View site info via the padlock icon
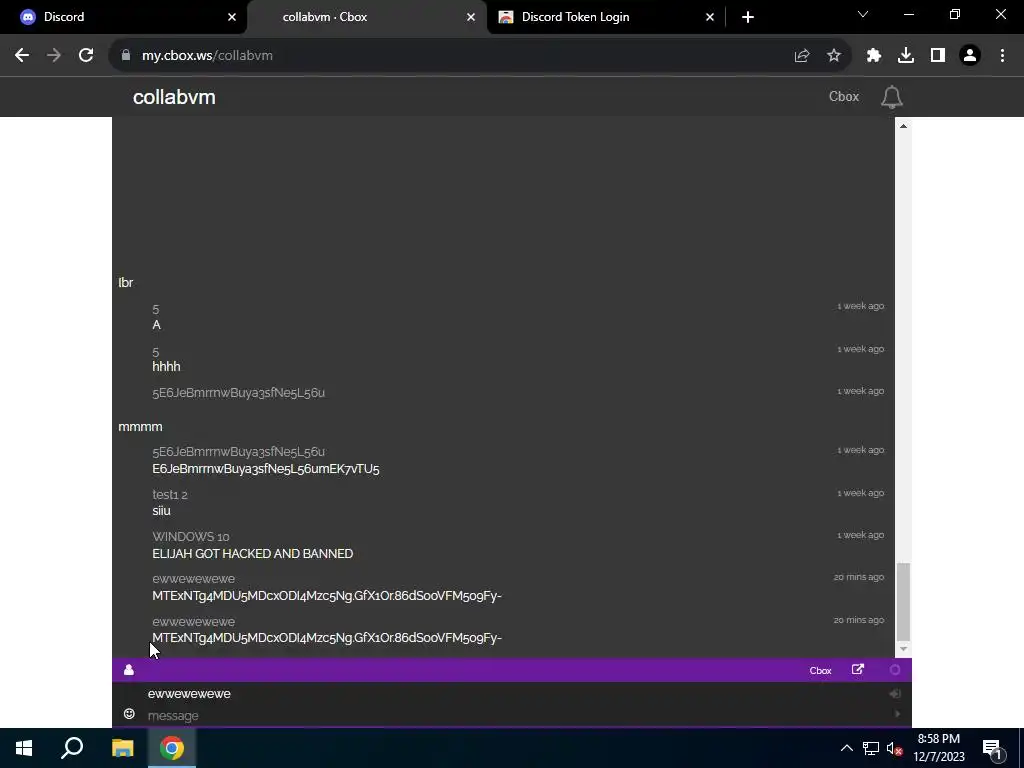Image resolution: width=1024 pixels, height=768 pixels. [x=126, y=56]
